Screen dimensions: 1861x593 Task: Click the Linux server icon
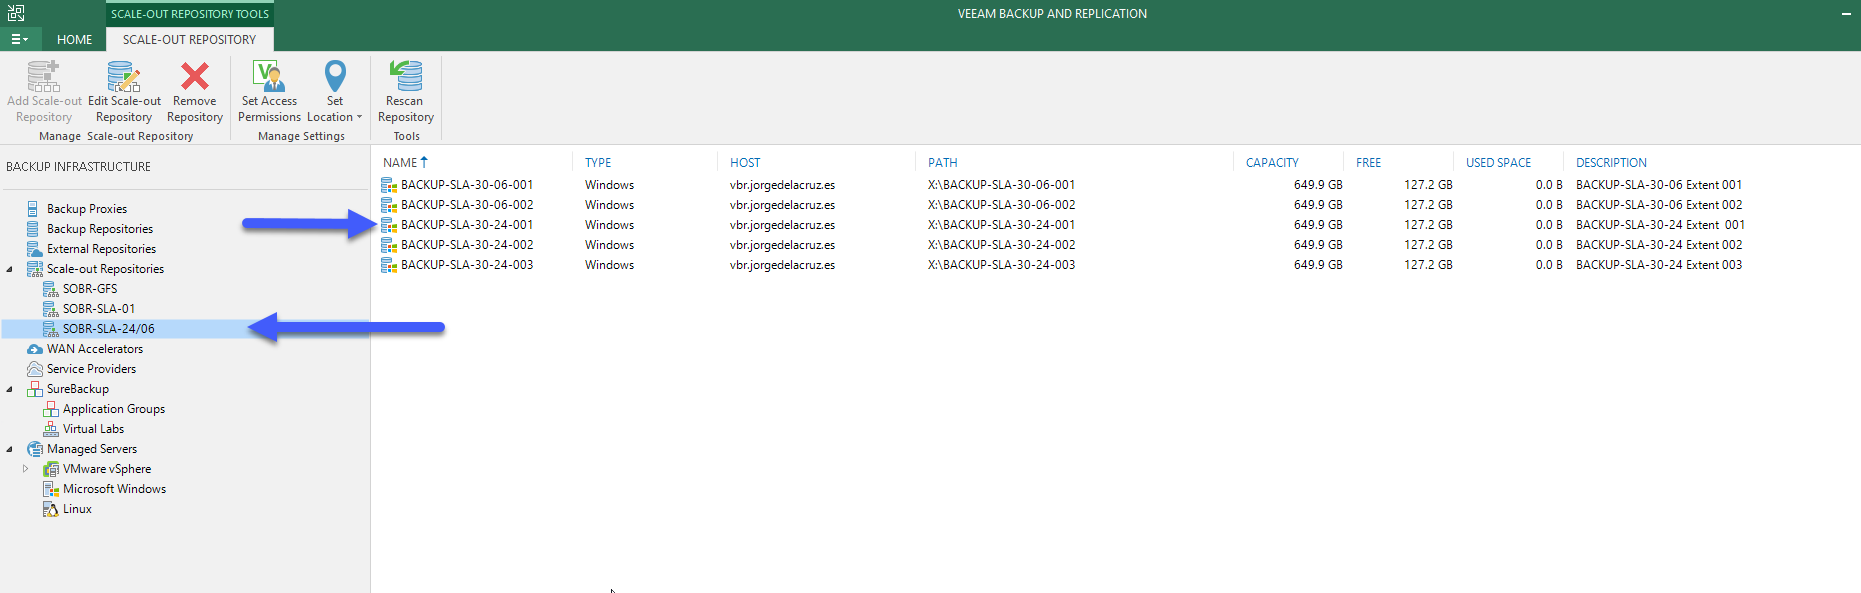[x=50, y=509]
